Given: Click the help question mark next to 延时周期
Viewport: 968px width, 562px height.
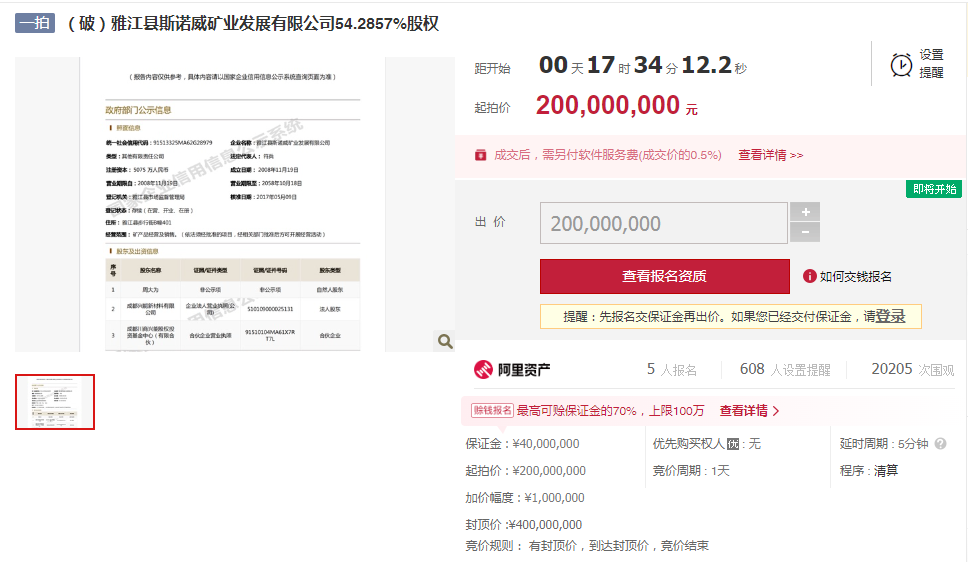Looking at the screenshot, I should tap(940, 443).
